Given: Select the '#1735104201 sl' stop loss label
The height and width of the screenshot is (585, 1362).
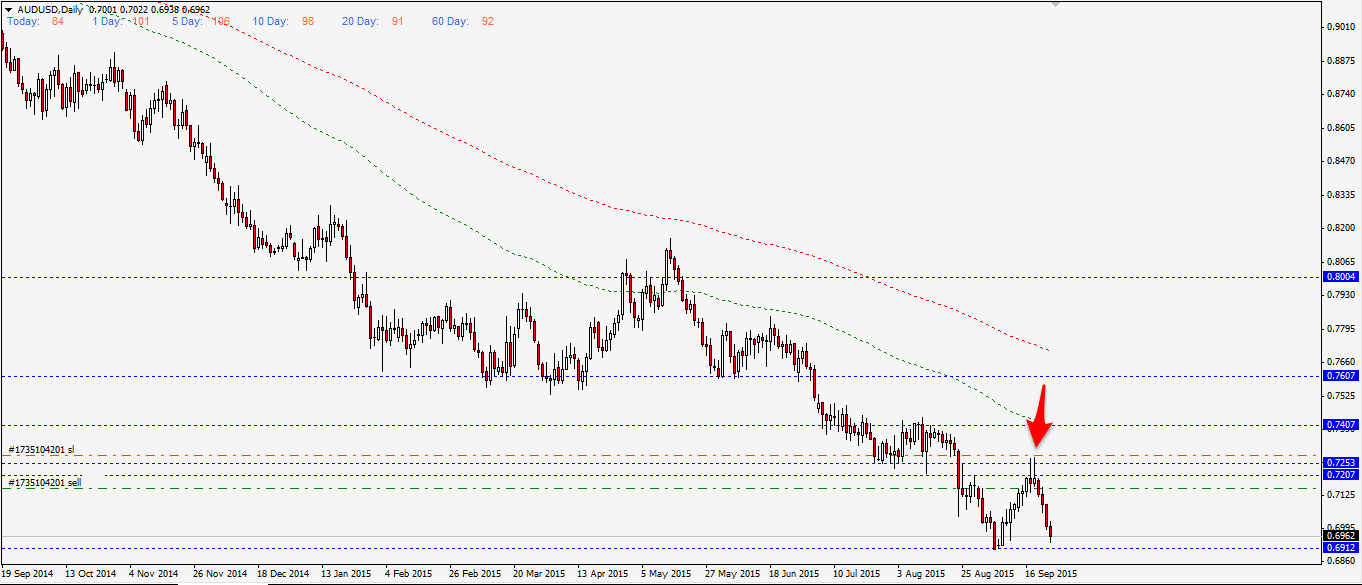Looking at the screenshot, I should 41,450.
